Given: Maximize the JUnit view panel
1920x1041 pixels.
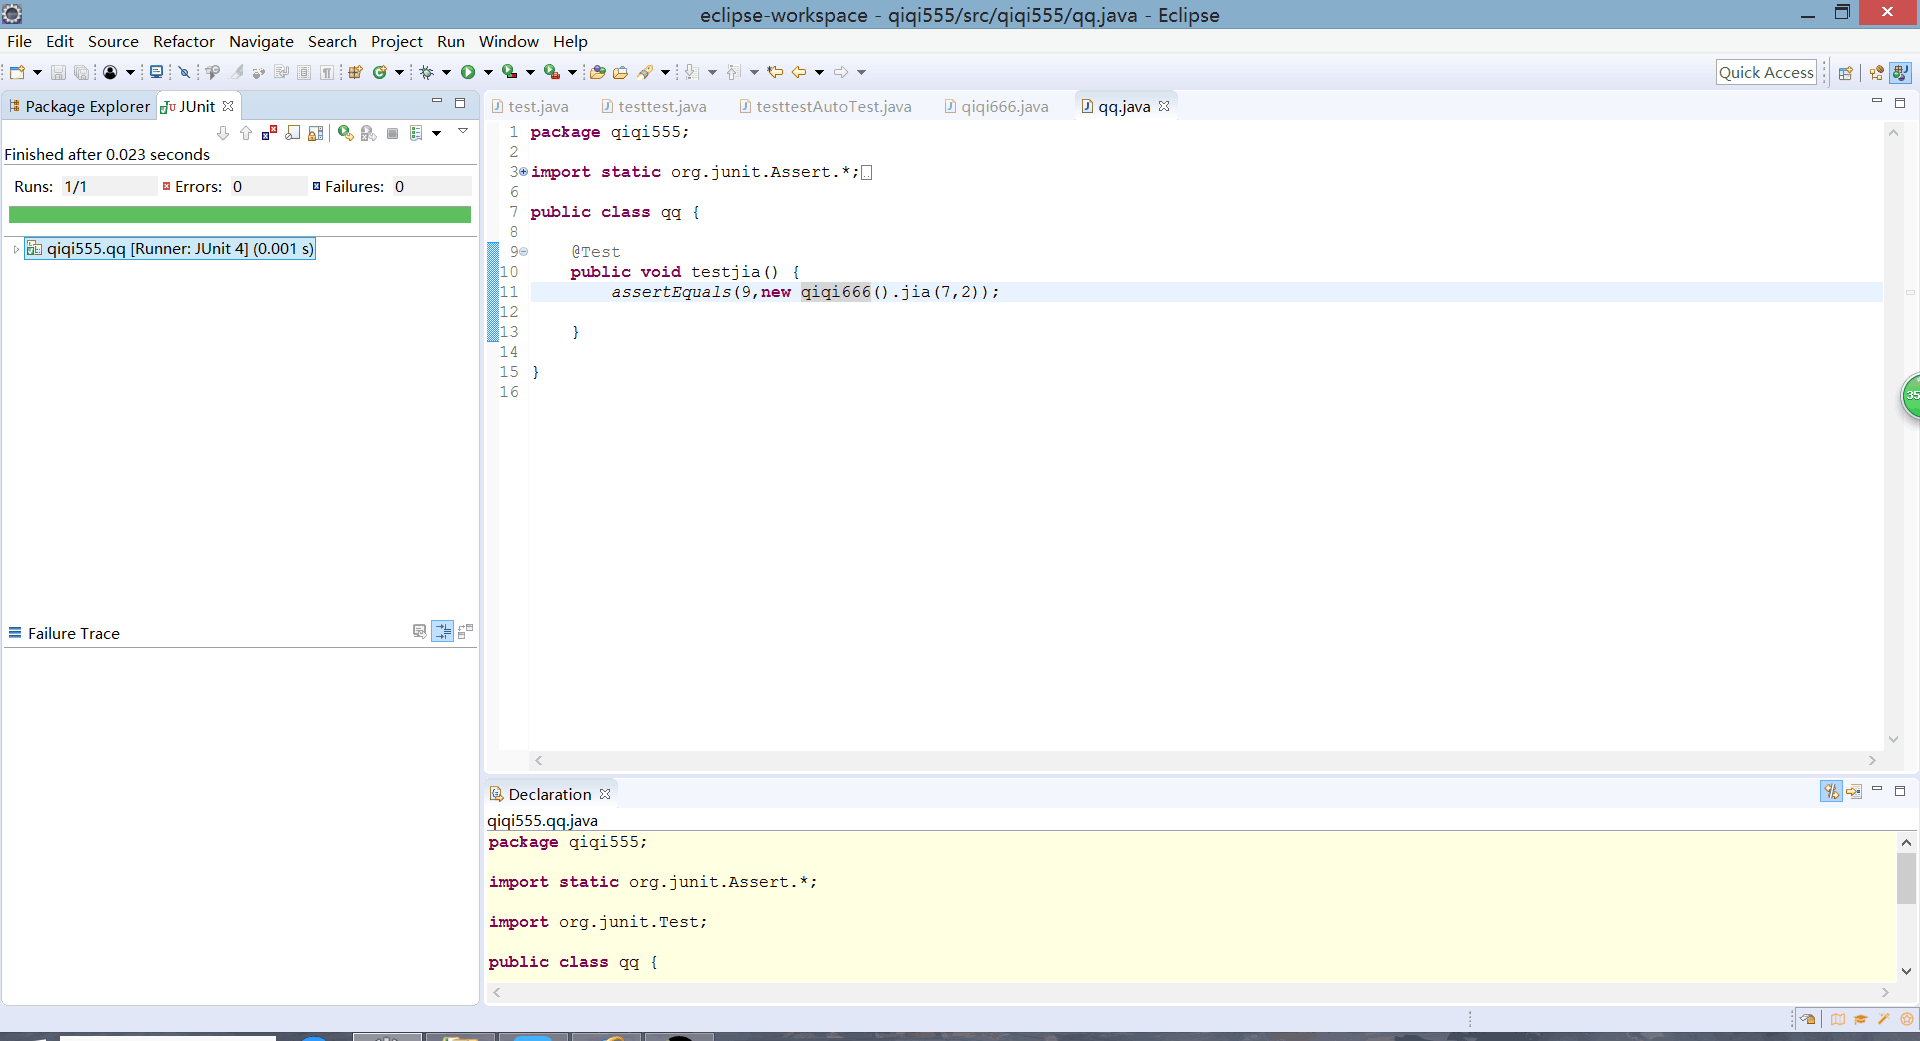Looking at the screenshot, I should coord(460,102).
